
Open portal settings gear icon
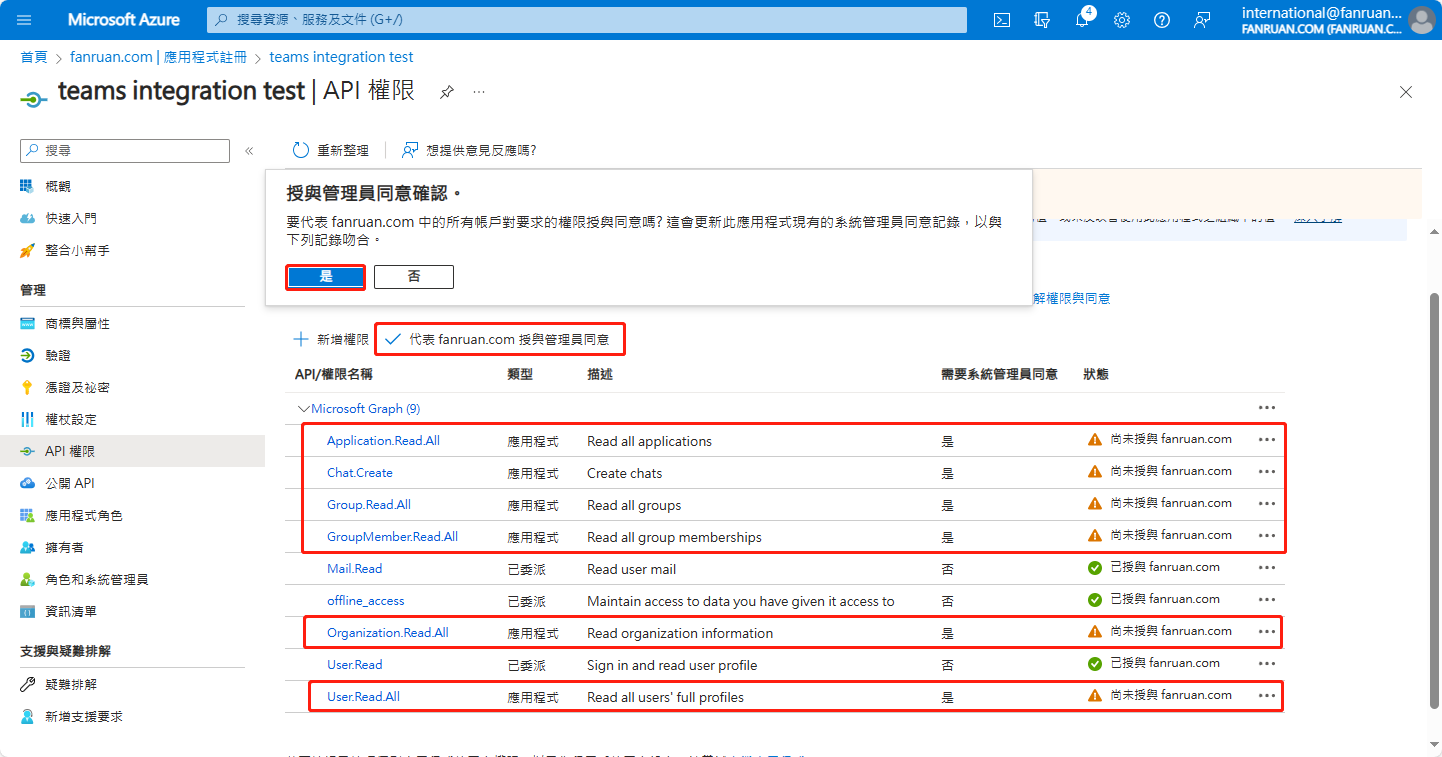click(x=1122, y=20)
